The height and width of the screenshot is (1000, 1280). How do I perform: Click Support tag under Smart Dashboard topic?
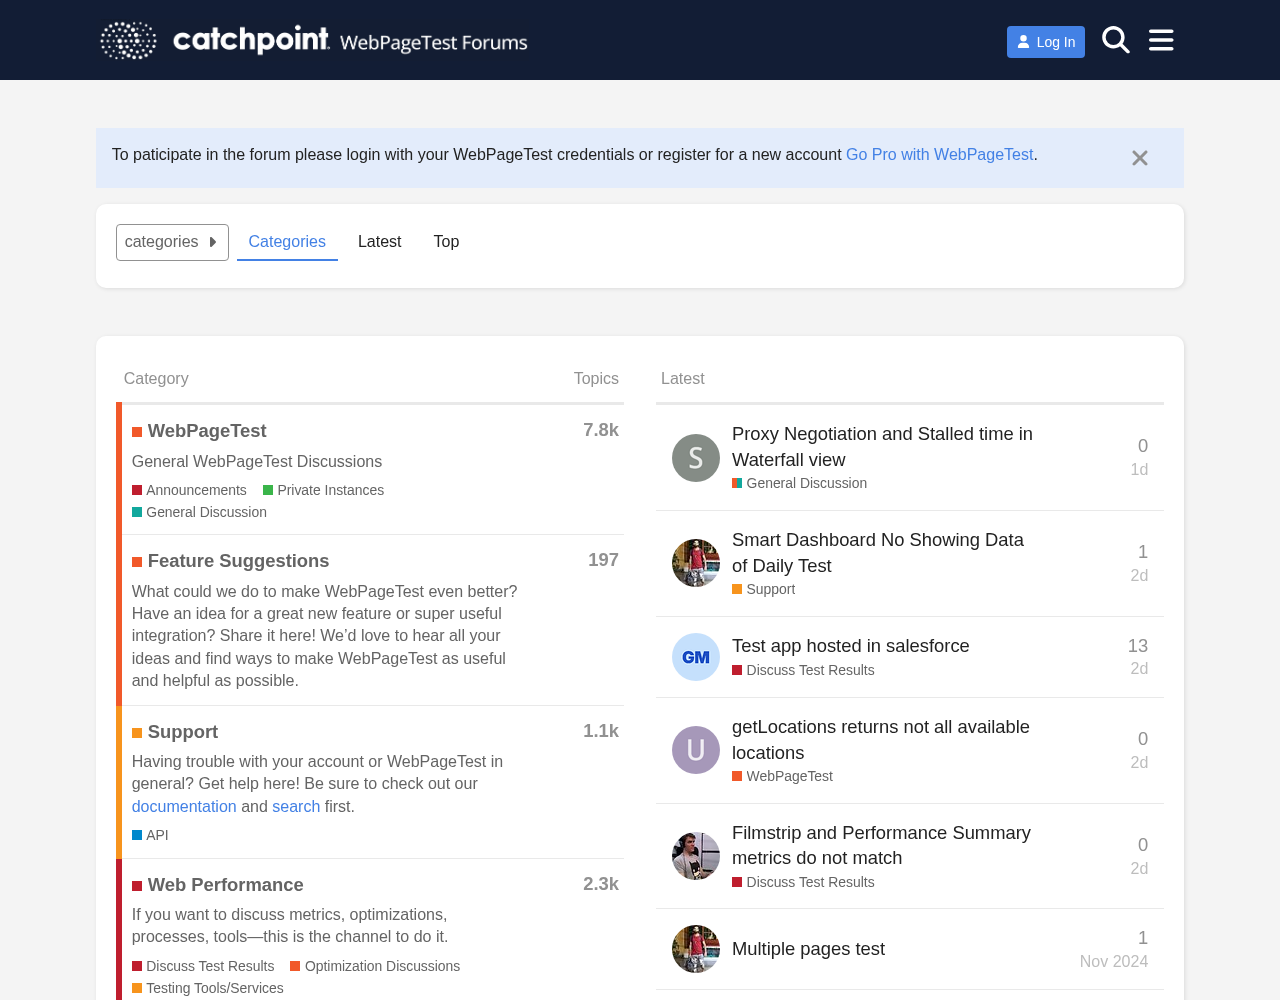click(764, 589)
